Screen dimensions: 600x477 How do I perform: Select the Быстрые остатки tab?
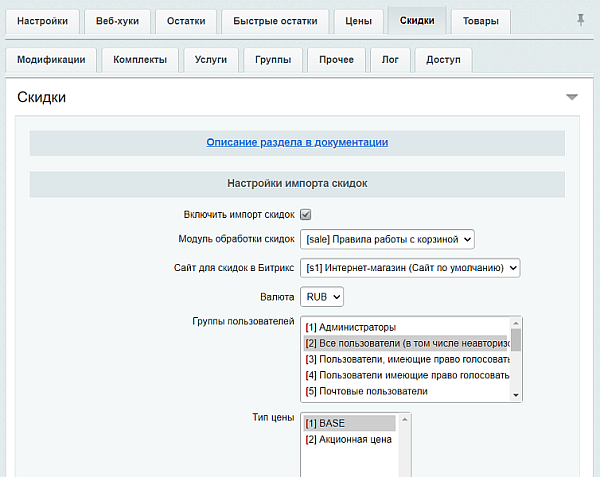[x=273, y=21]
